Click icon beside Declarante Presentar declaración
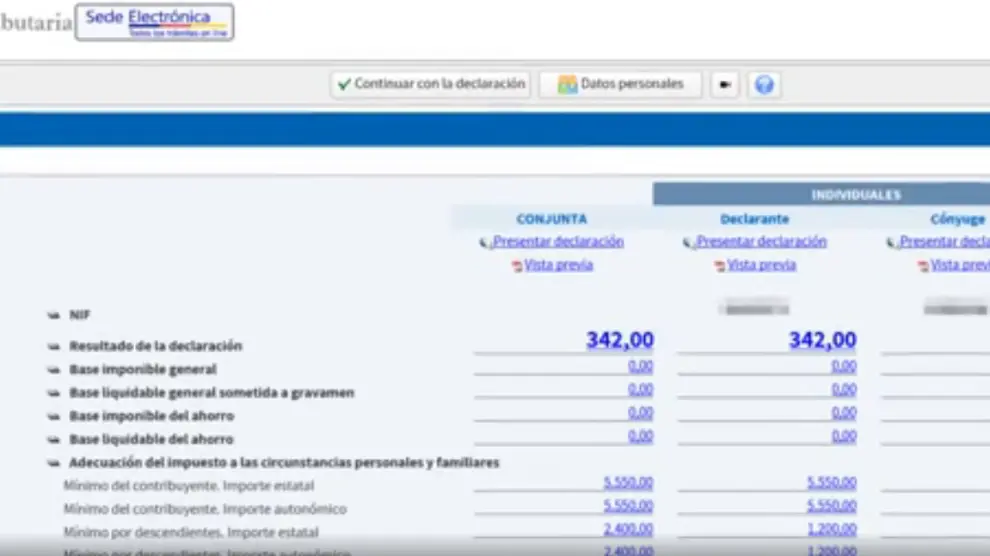Viewport: 990px width, 556px height. (688, 242)
